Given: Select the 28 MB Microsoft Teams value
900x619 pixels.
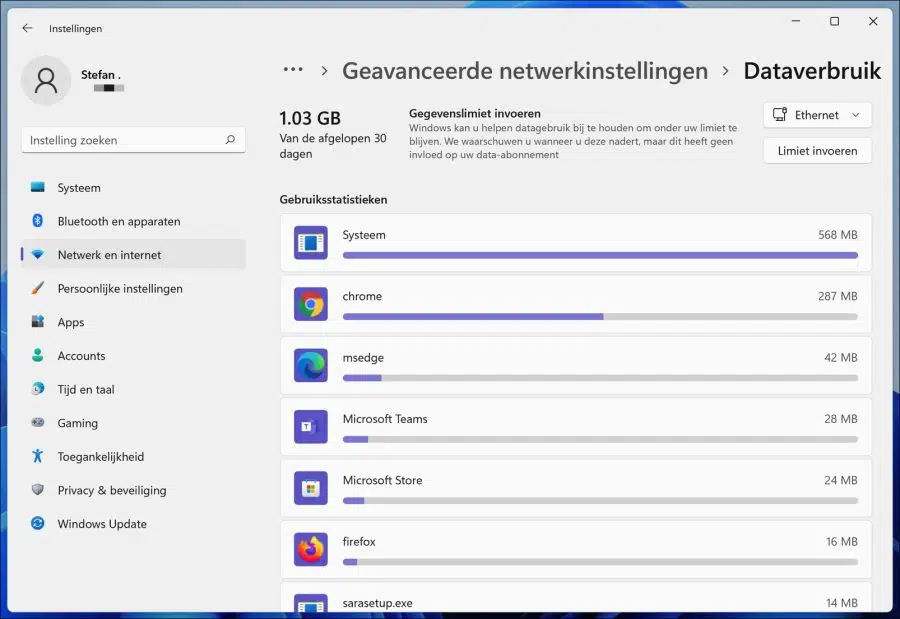Looking at the screenshot, I should tap(841, 419).
